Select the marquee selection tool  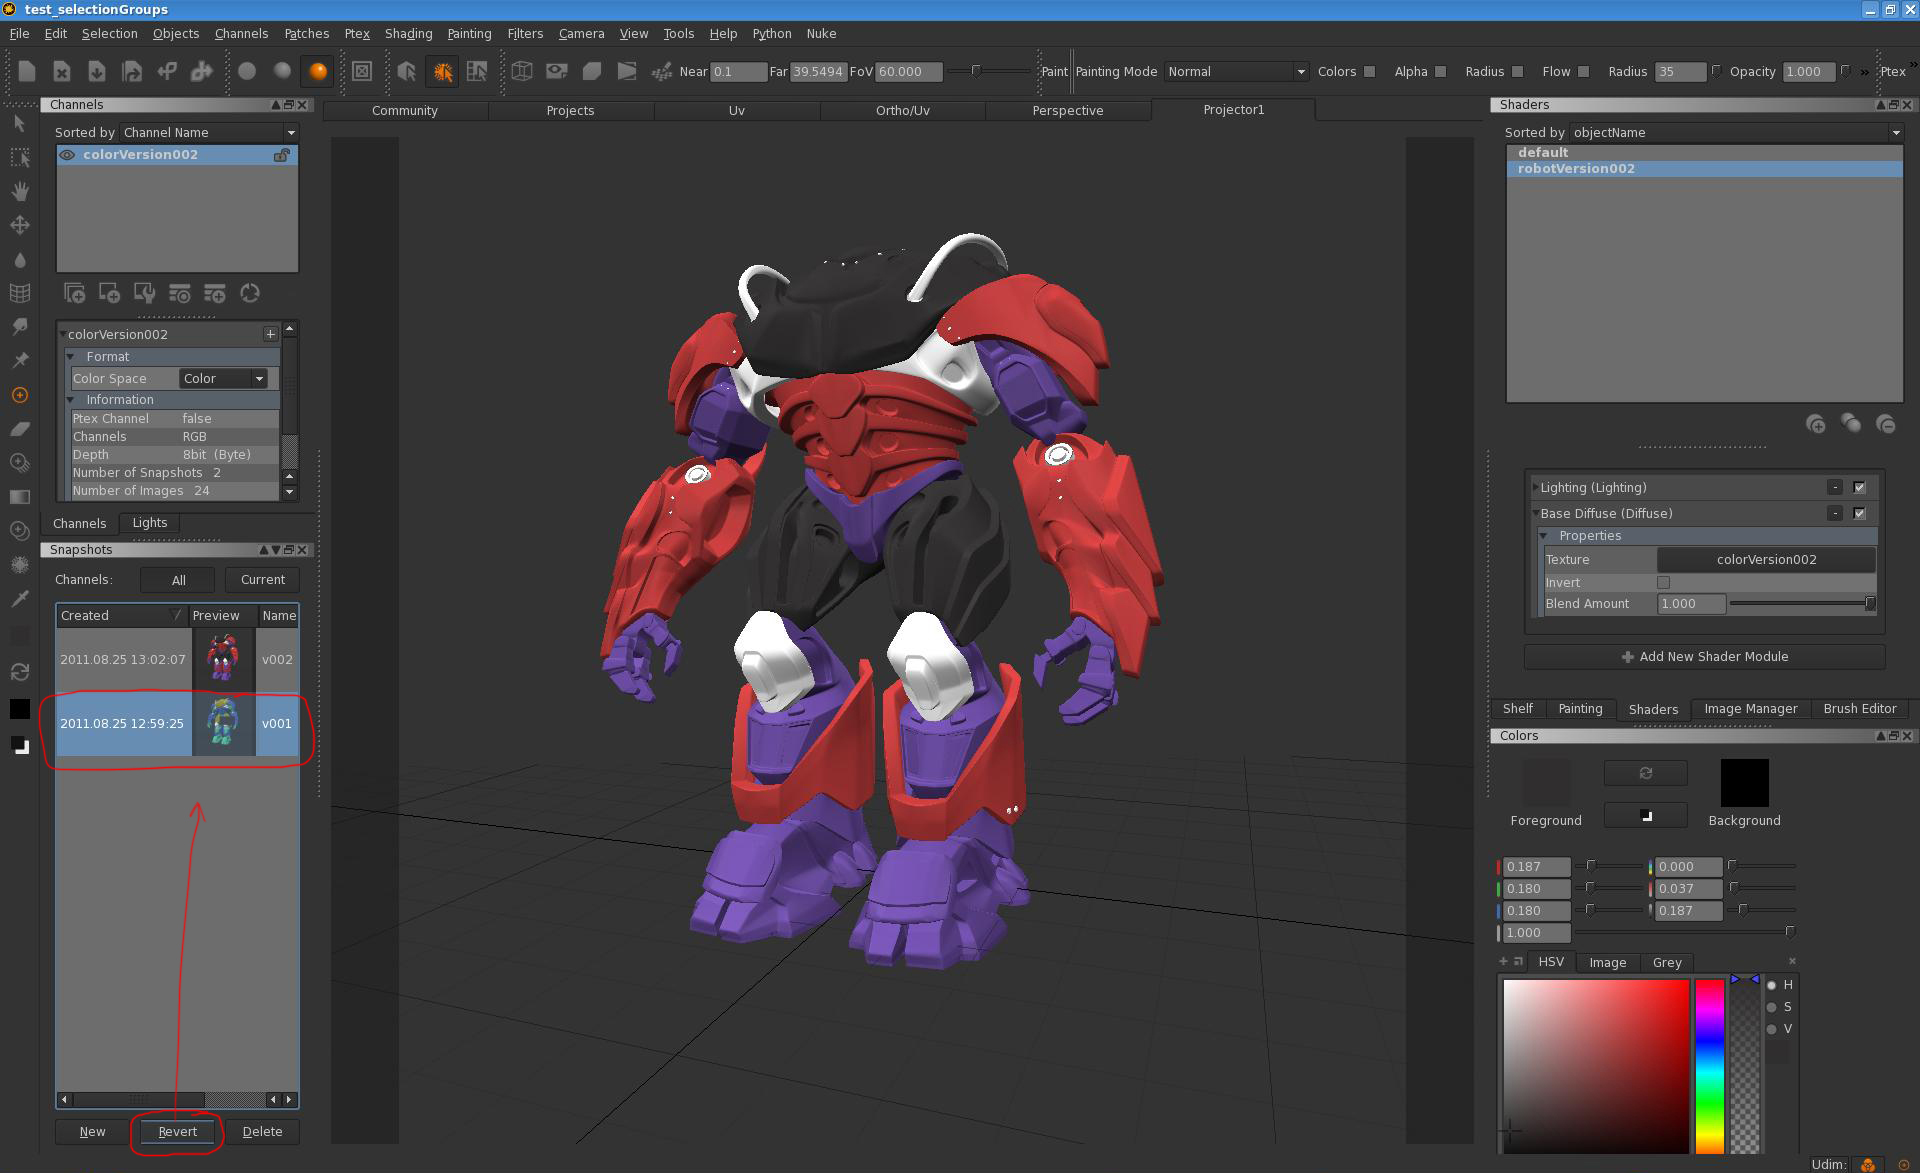(x=20, y=157)
